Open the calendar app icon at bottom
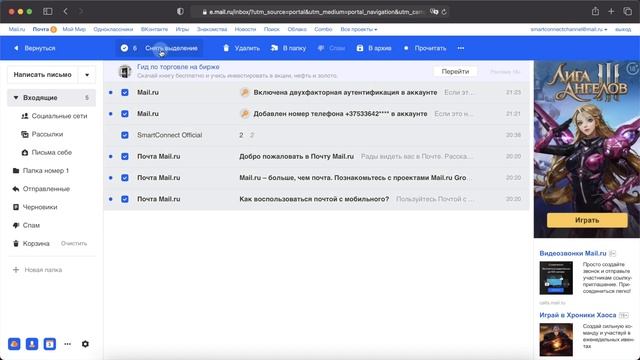The width and height of the screenshot is (640, 360). [x=50, y=344]
